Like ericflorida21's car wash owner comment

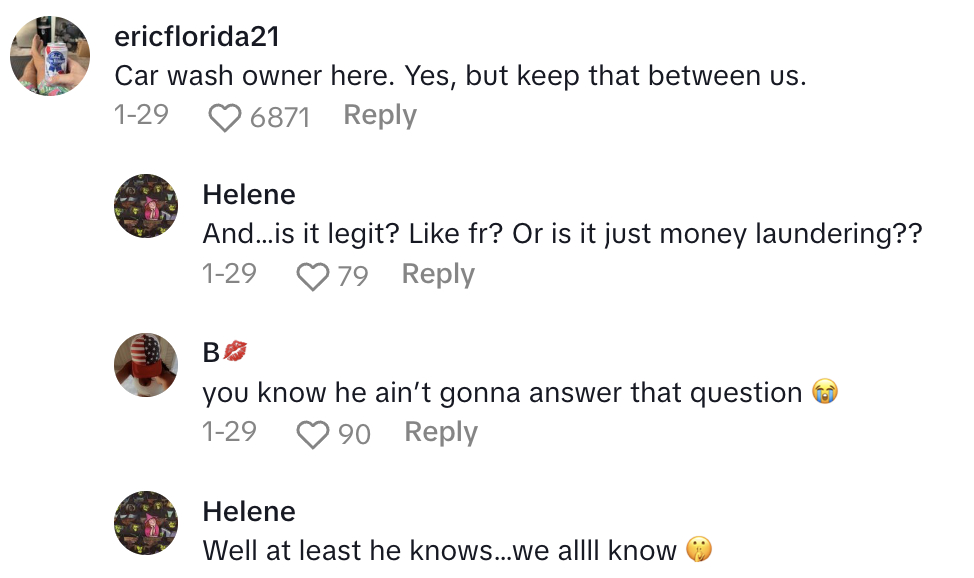[225, 117]
